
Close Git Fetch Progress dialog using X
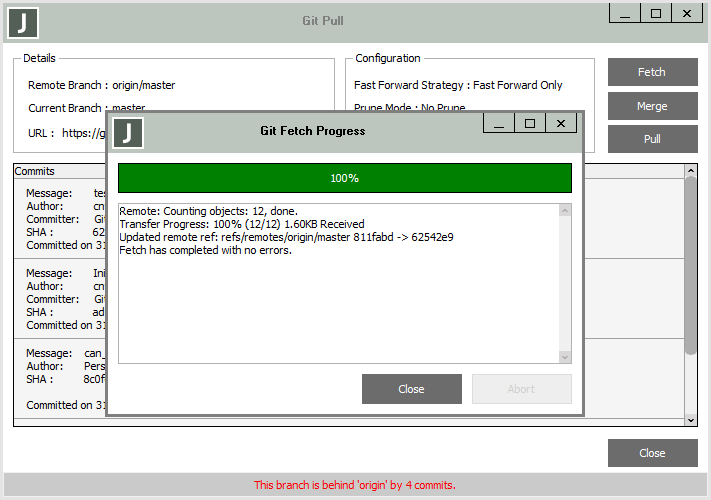click(x=561, y=124)
